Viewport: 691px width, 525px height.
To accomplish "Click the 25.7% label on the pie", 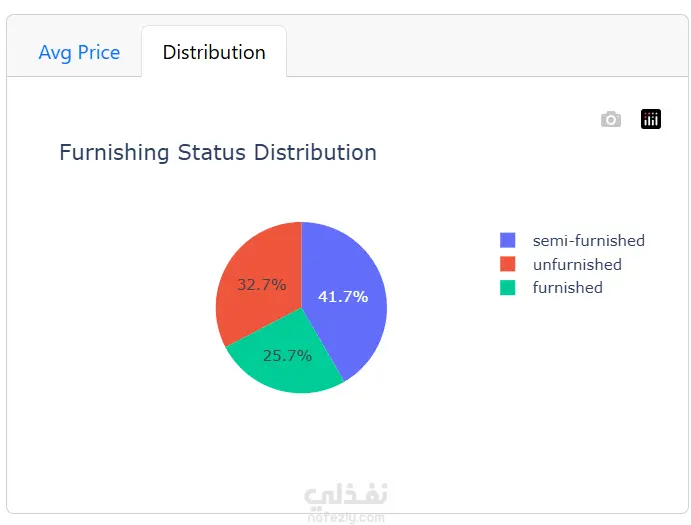I will 288,355.
